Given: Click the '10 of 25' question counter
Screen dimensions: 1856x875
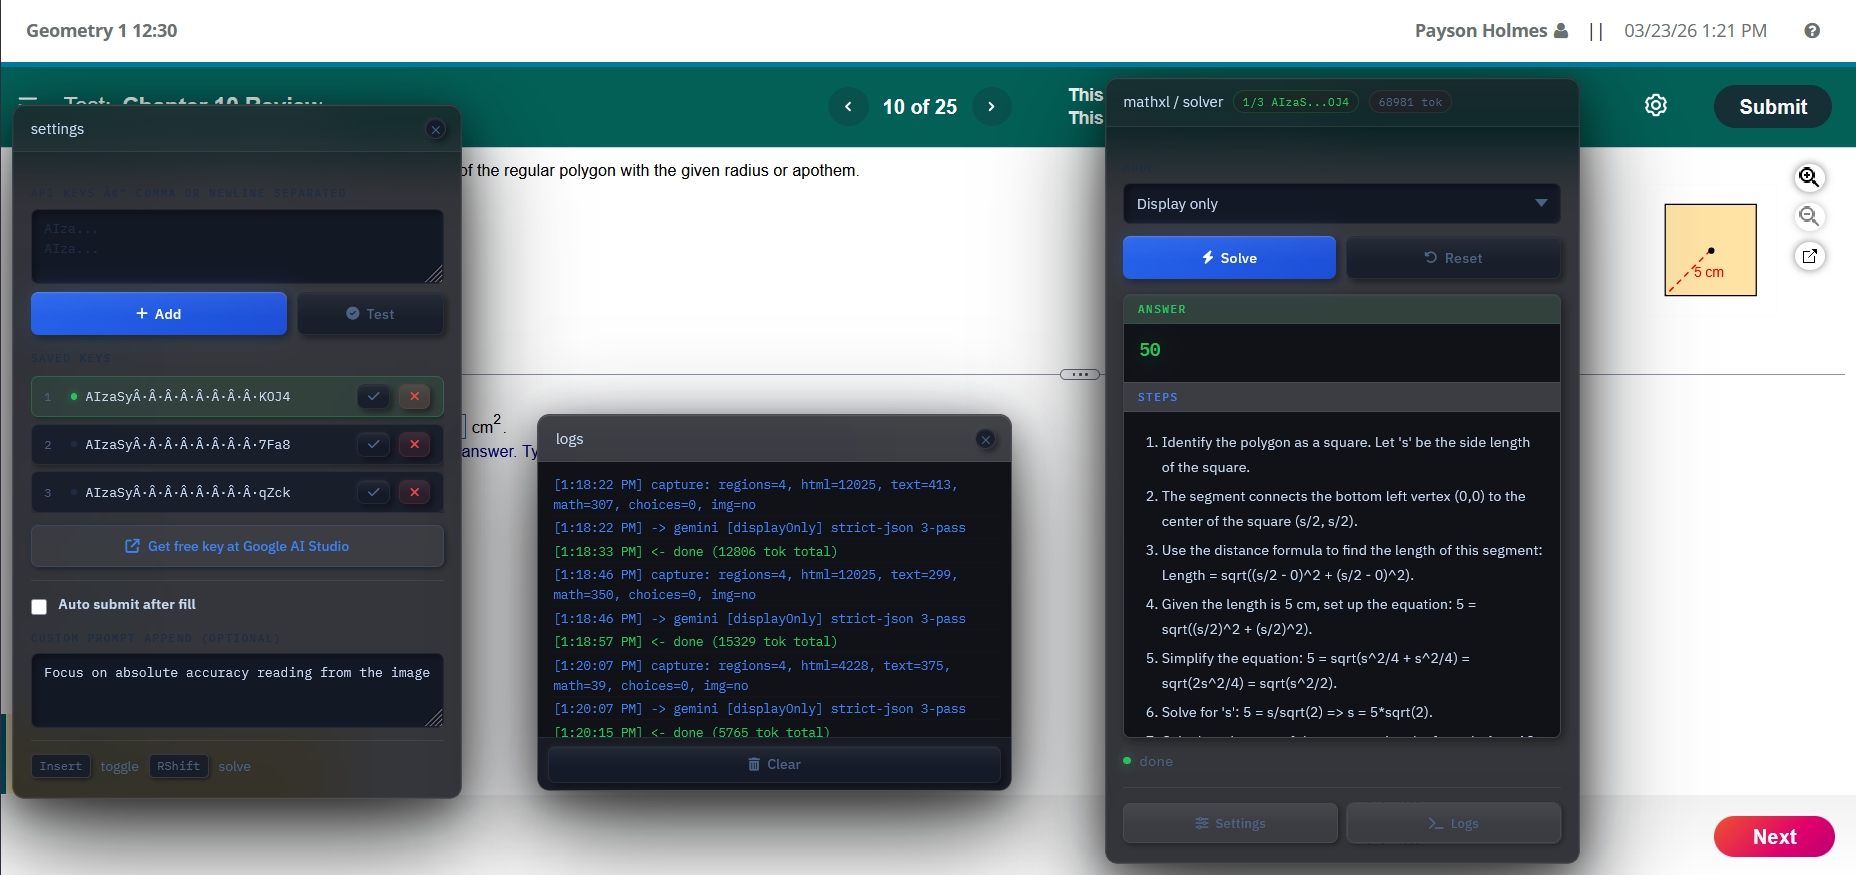Looking at the screenshot, I should tap(920, 107).
